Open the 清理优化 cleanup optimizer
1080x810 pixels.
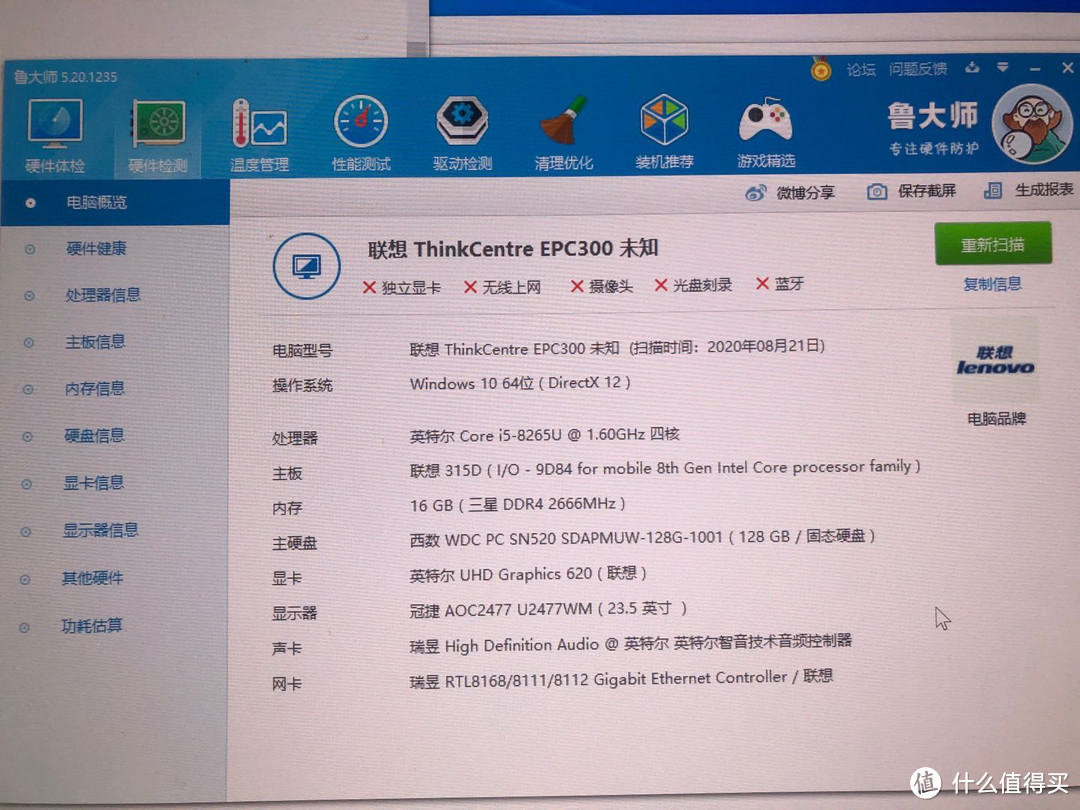click(563, 130)
